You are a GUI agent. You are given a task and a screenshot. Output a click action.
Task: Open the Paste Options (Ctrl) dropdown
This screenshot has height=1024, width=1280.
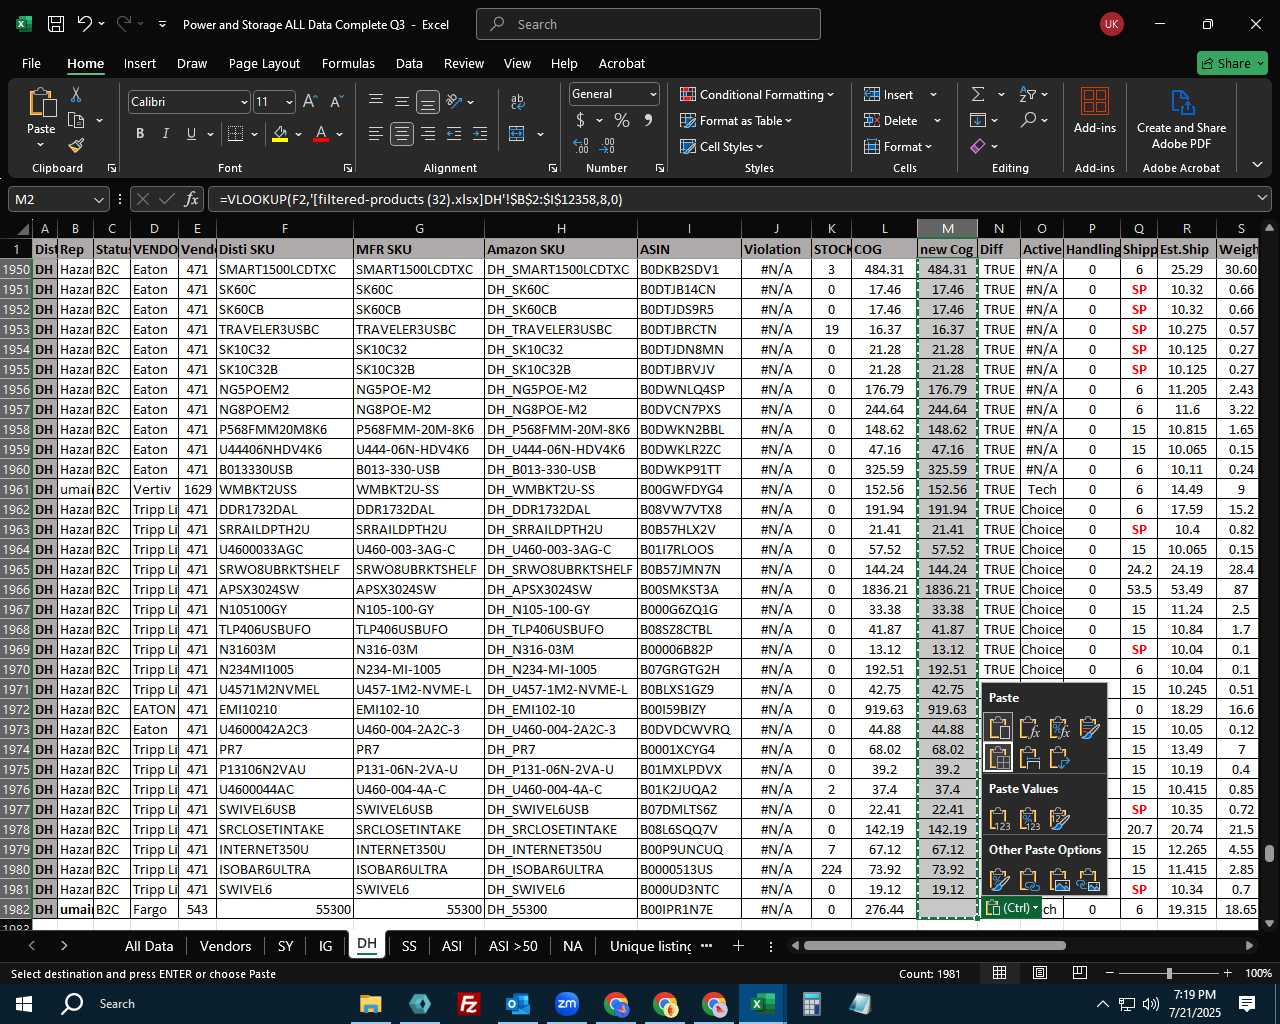pos(1011,908)
